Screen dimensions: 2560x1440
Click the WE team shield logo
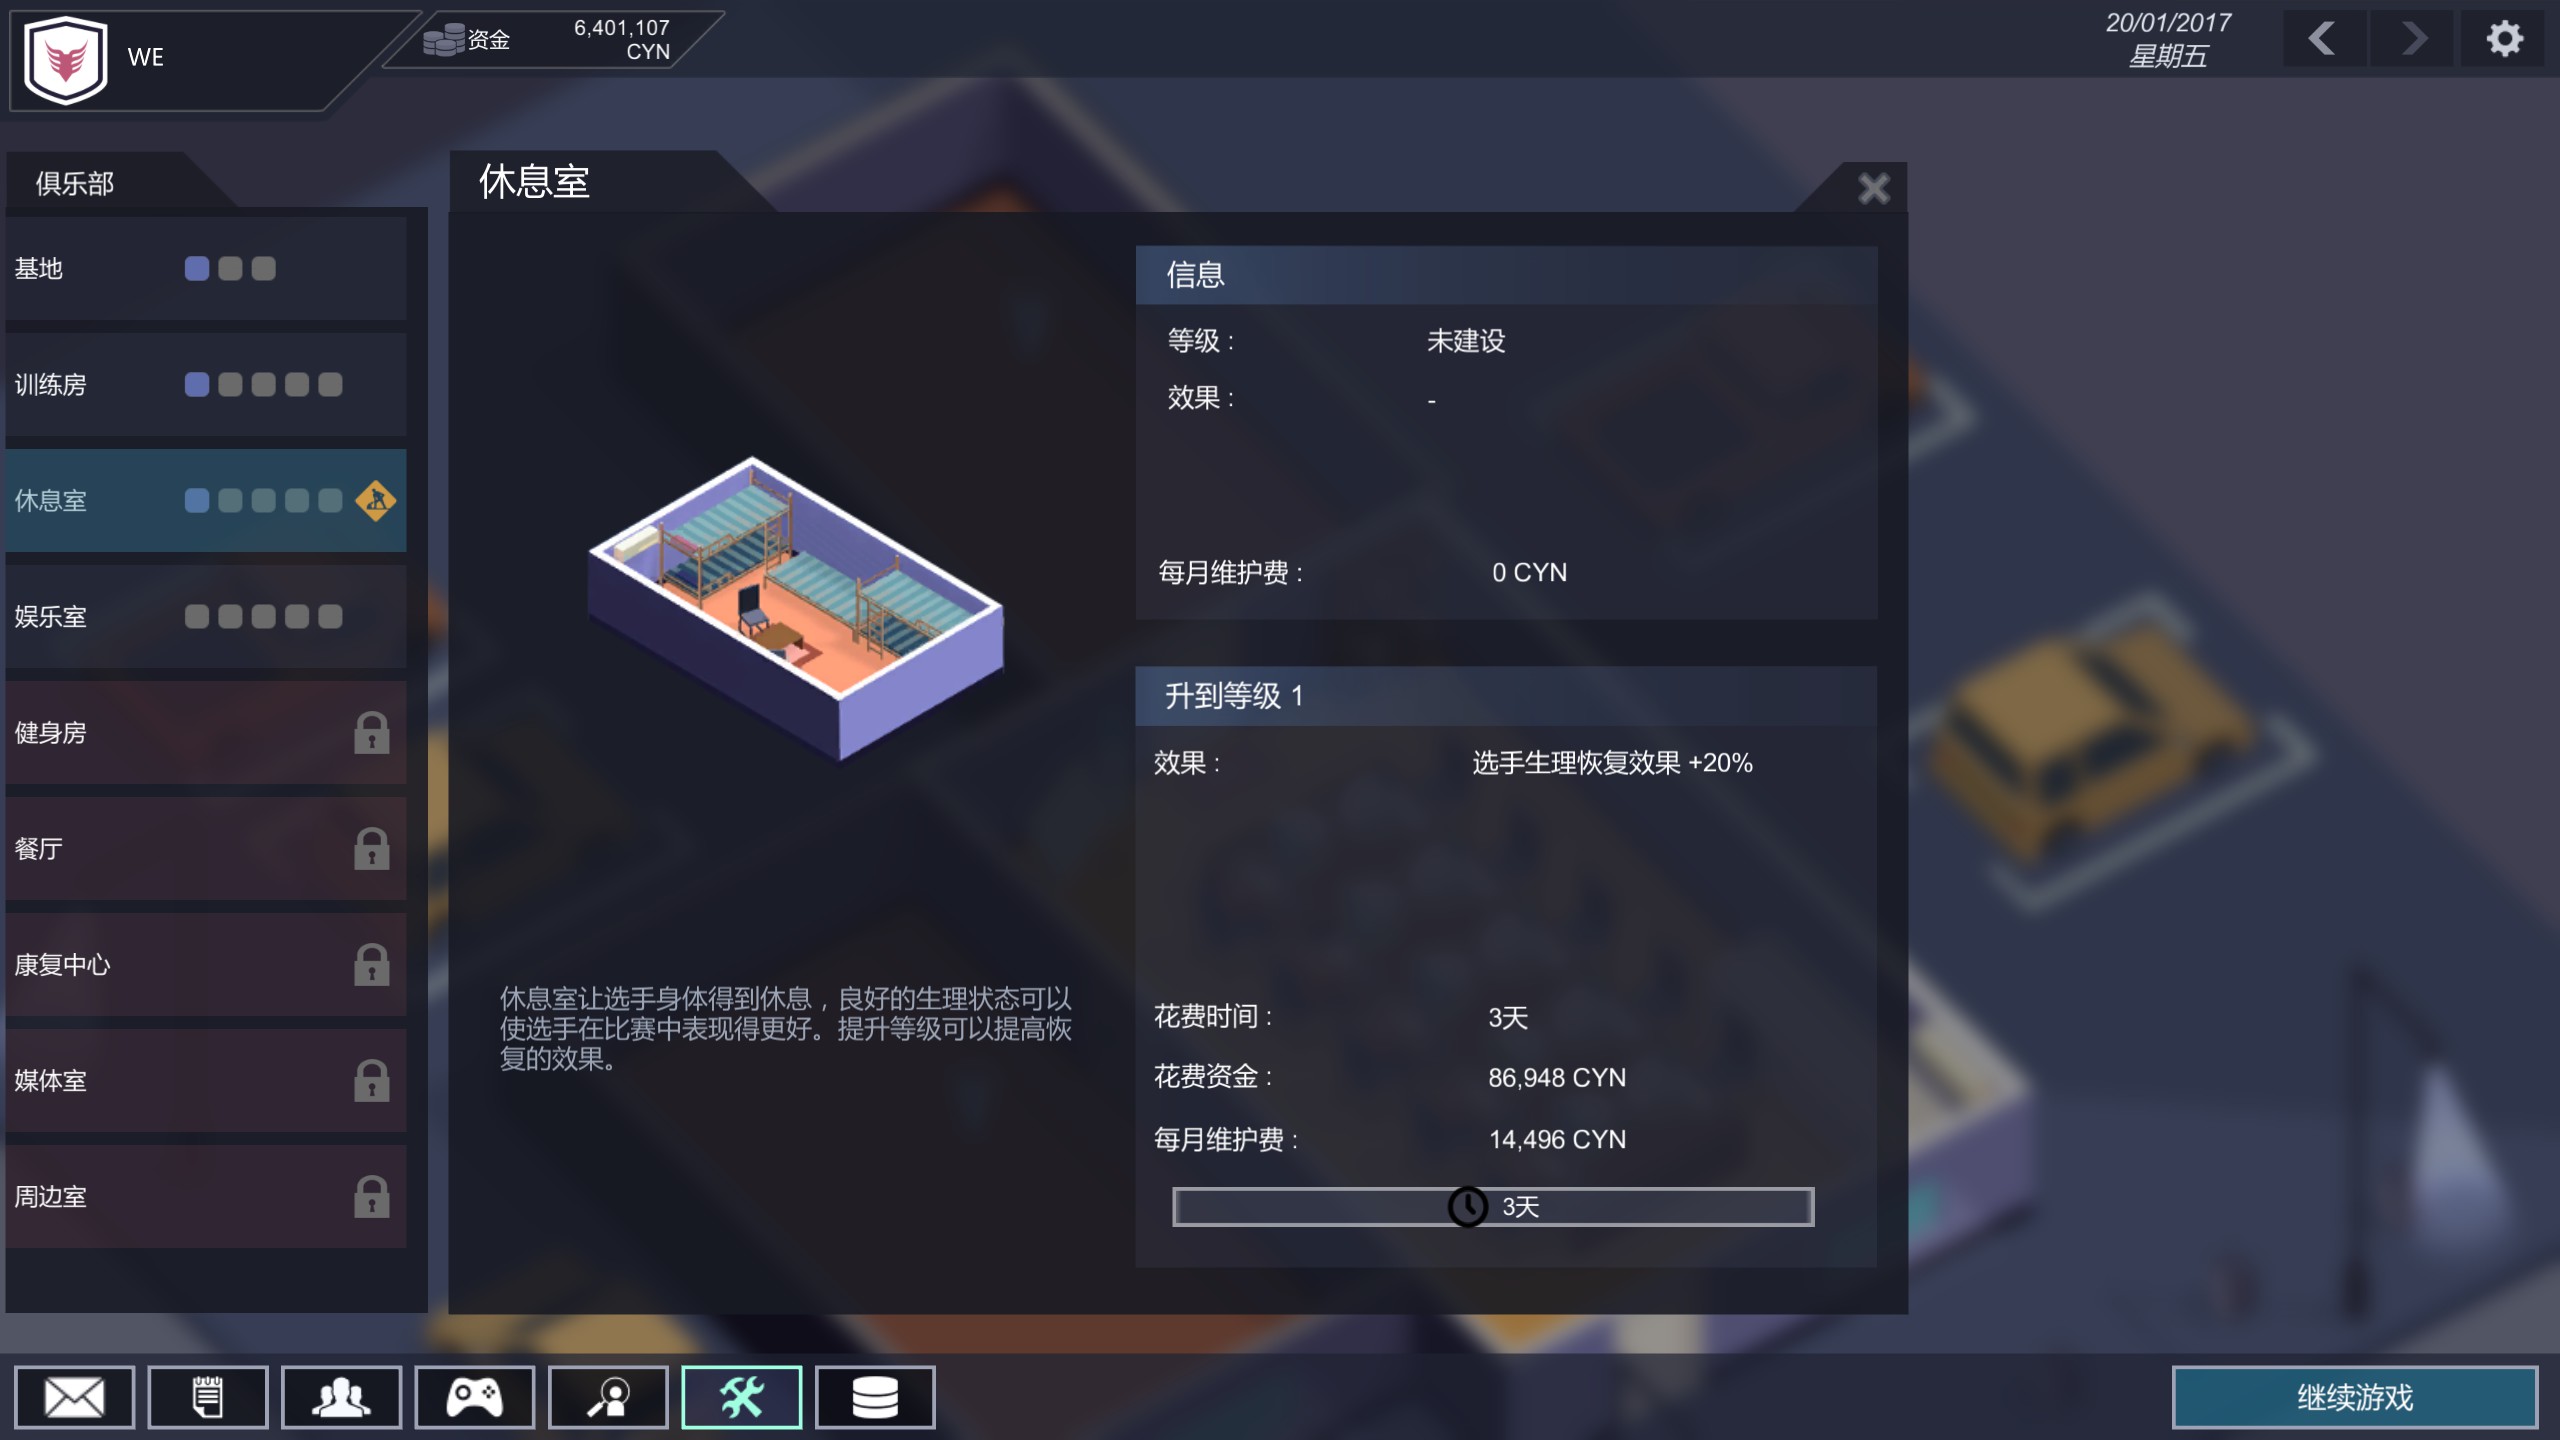click(66, 58)
